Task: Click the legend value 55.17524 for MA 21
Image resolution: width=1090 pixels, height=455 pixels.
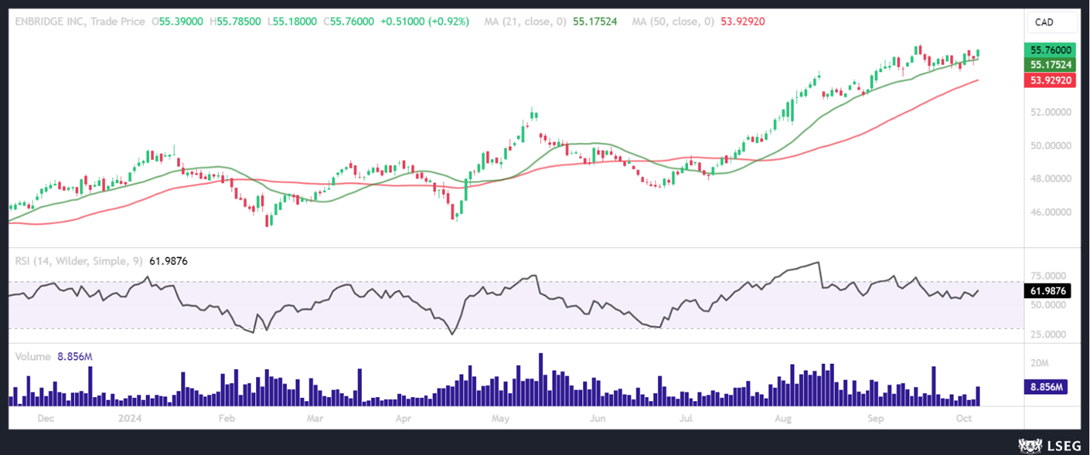Action: pyautogui.click(x=595, y=22)
